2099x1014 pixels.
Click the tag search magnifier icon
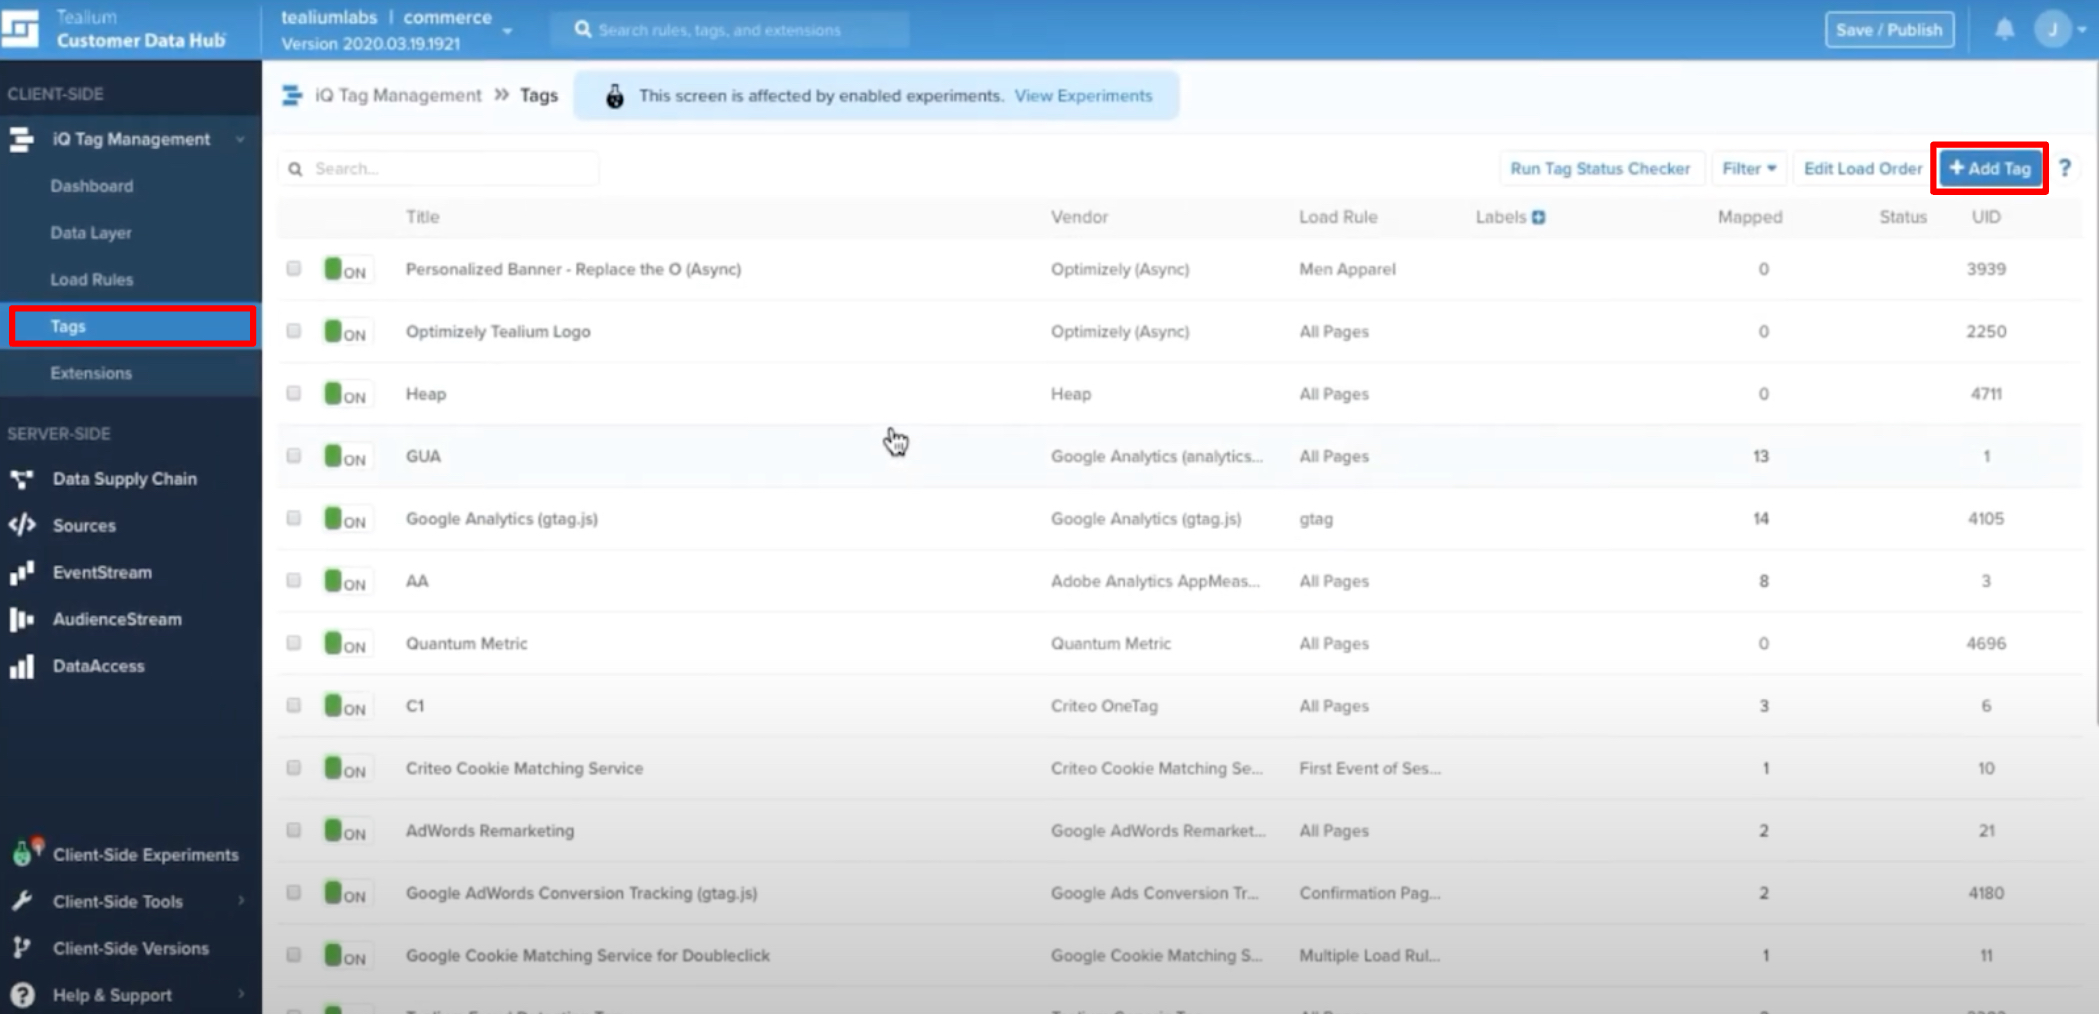tap(295, 169)
